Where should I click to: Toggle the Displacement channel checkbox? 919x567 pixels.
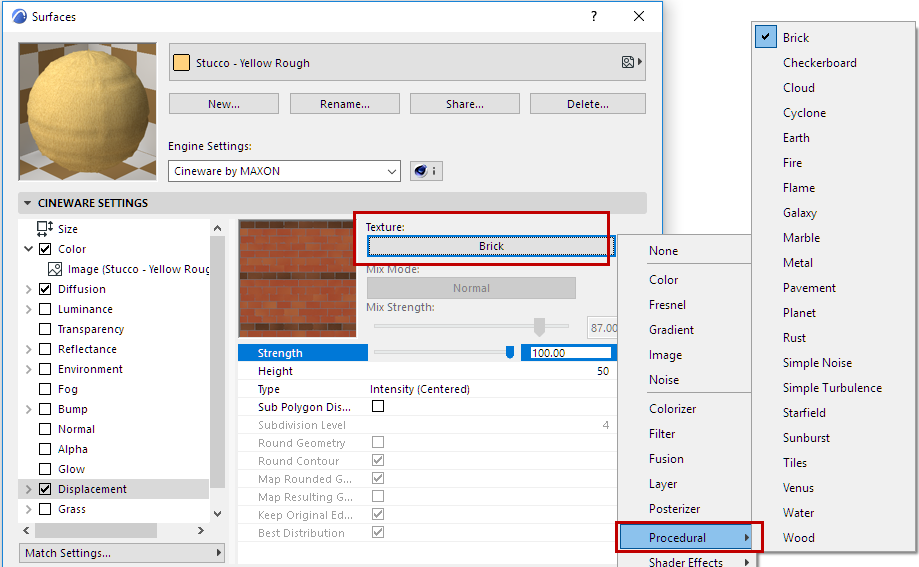(x=45, y=488)
